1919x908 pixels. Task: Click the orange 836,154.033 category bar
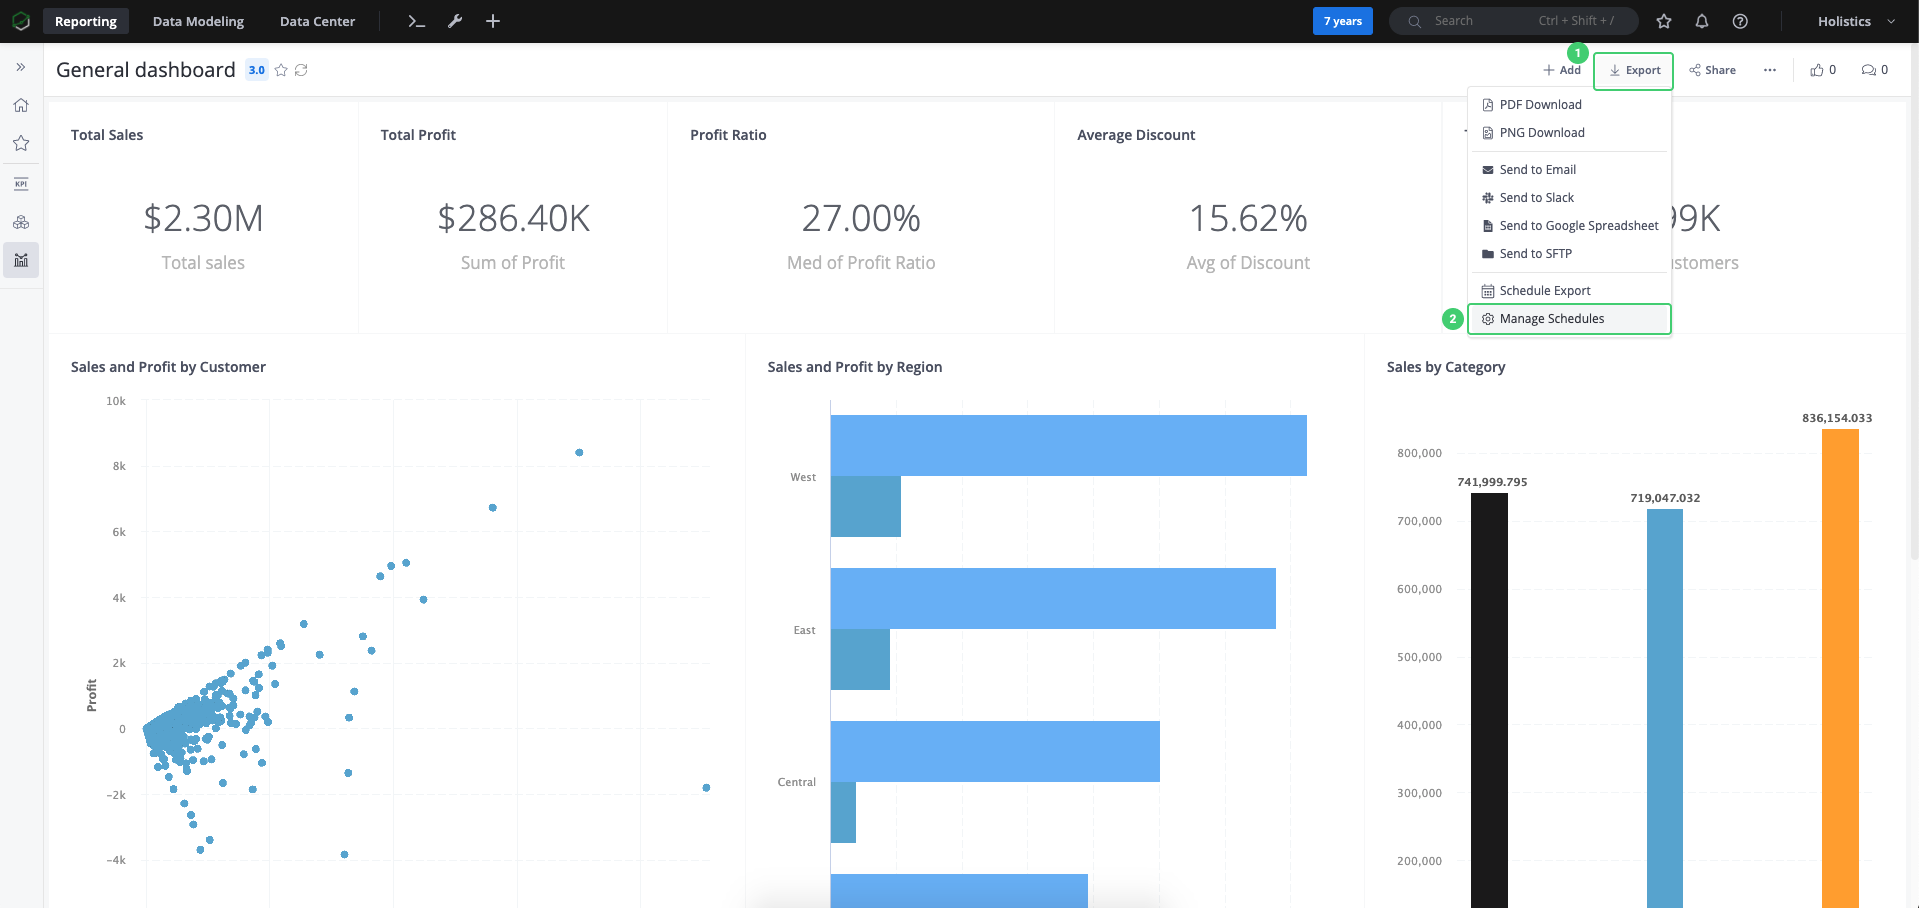[1840, 668]
